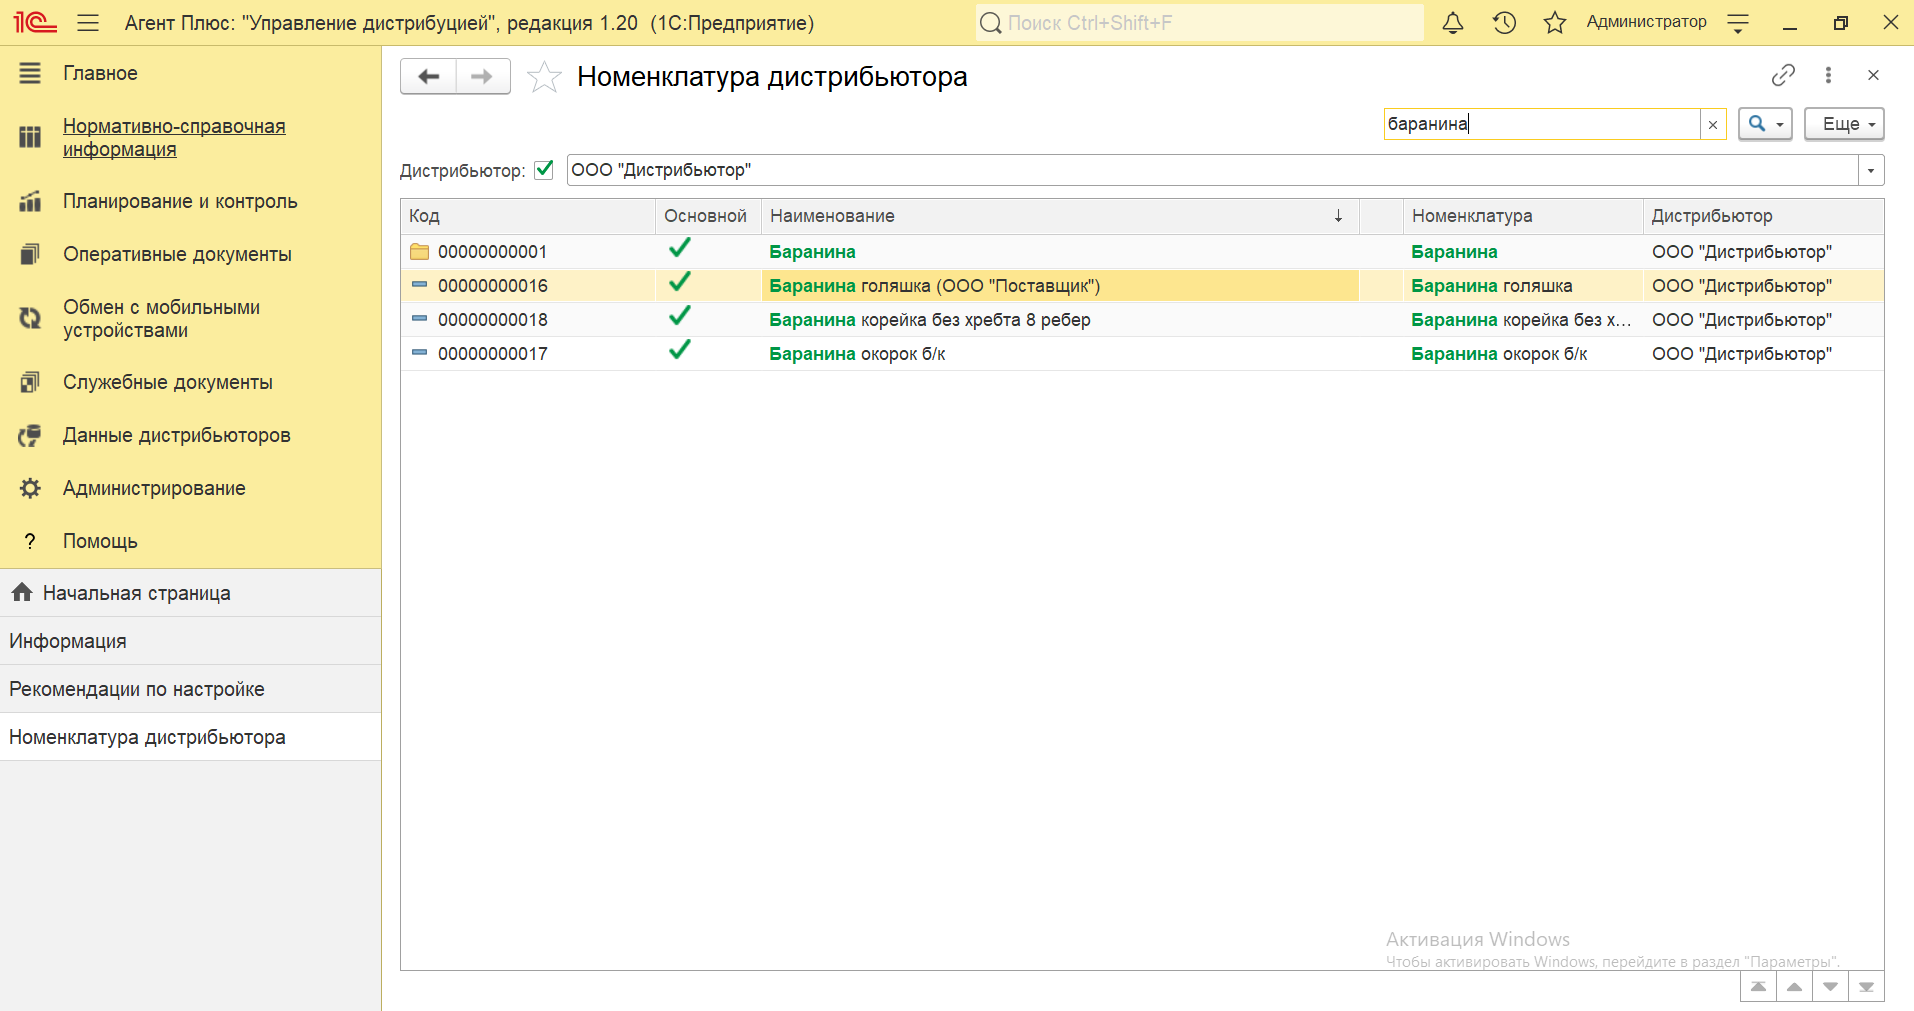Viewport: 1914px width, 1011px height.
Task: Switch to Информация tab
Action: coord(190,641)
